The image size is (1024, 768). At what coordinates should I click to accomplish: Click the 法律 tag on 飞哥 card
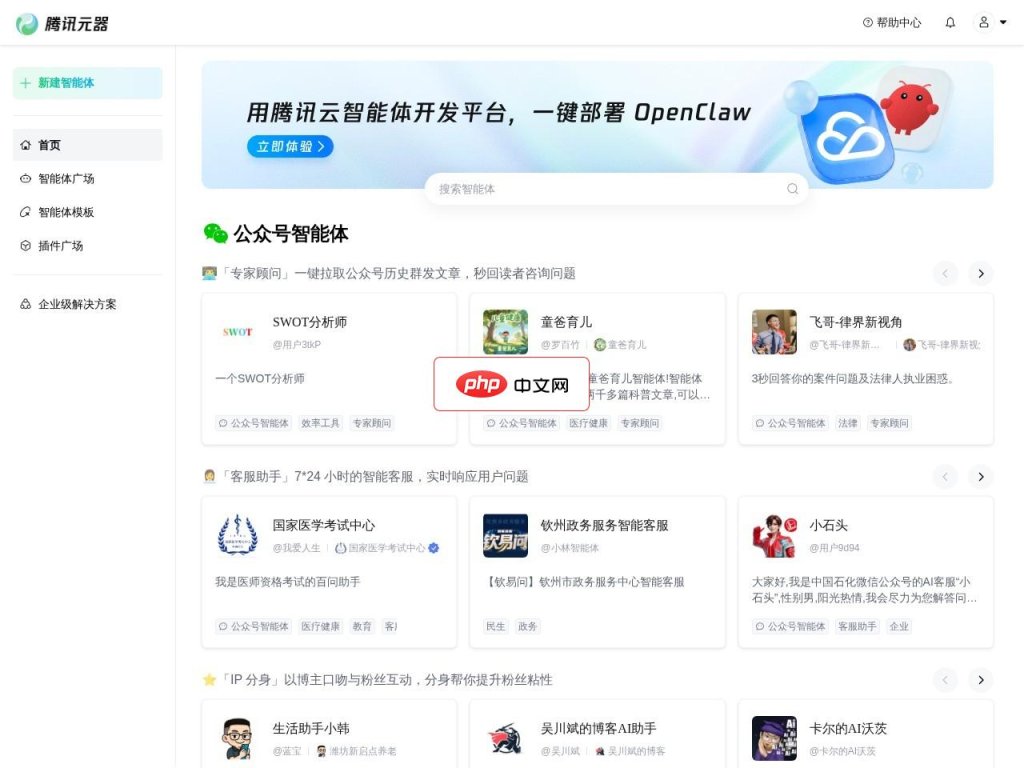pyautogui.click(x=848, y=423)
